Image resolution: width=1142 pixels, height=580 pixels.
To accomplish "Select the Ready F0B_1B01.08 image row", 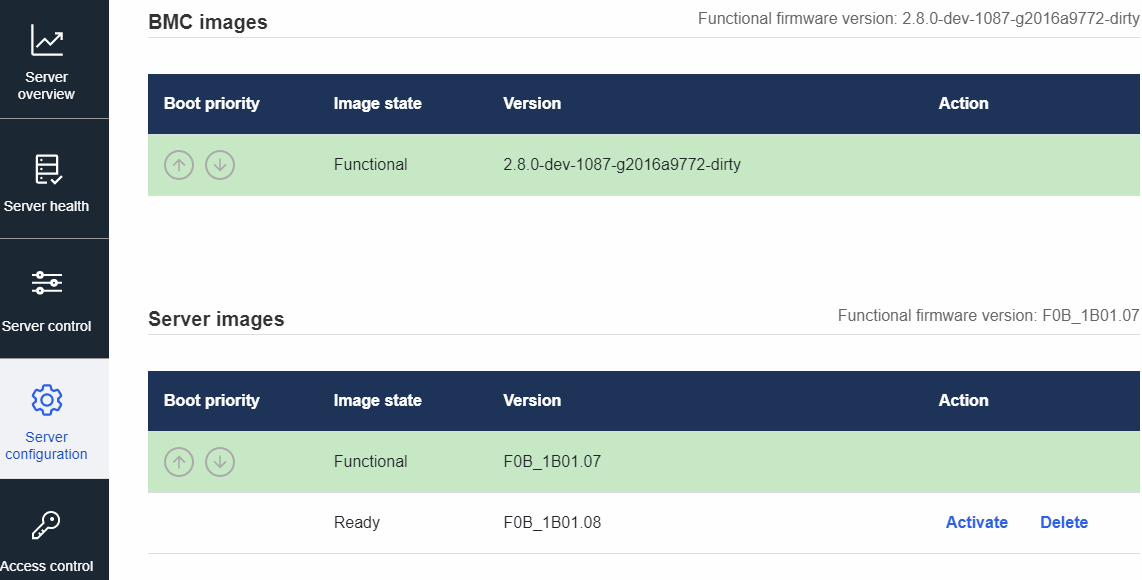I will pyautogui.click(x=552, y=522).
